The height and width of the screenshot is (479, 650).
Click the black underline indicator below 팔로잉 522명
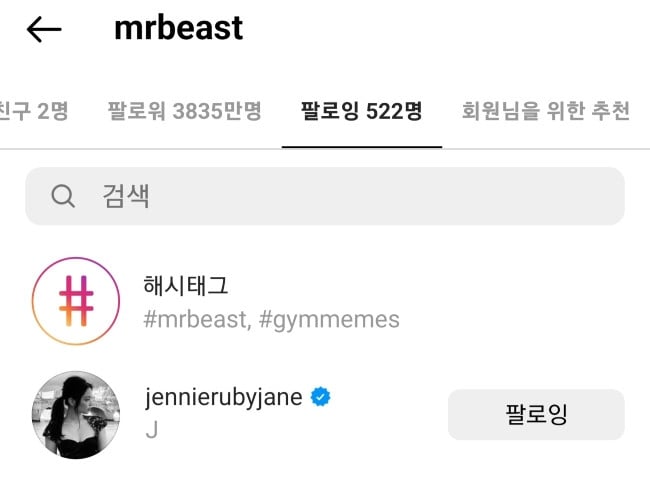(x=362, y=146)
